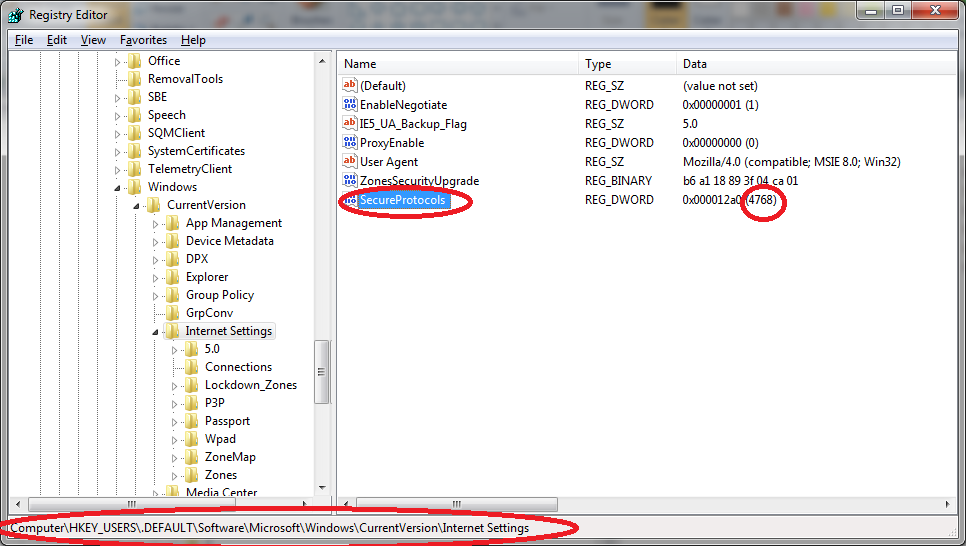Select the Explorer folder icon
Image resolution: width=966 pixels, height=546 pixels.
click(x=172, y=277)
